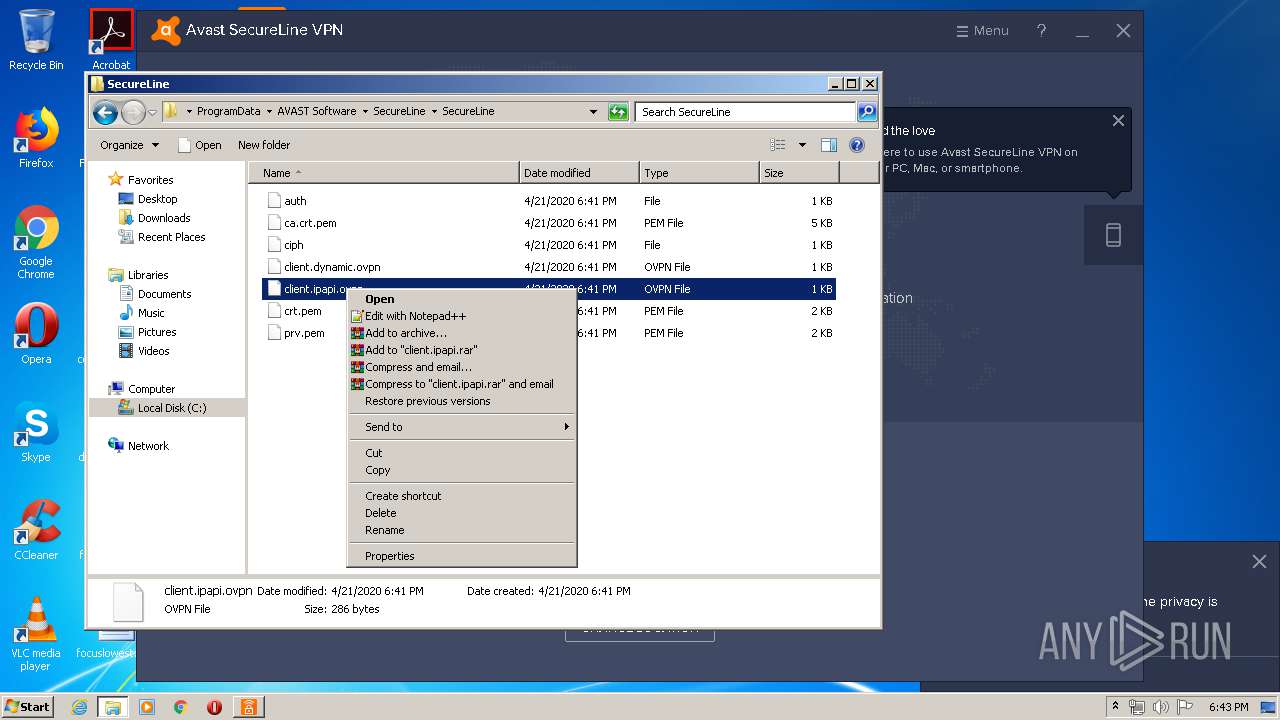Select Add to archive... option
This screenshot has height=720, width=1280.
[461, 333]
